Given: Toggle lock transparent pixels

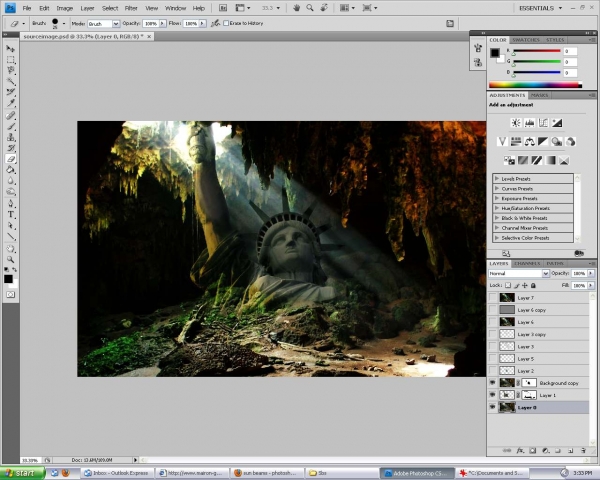Looking at the screenshot, I should point(508,286).
